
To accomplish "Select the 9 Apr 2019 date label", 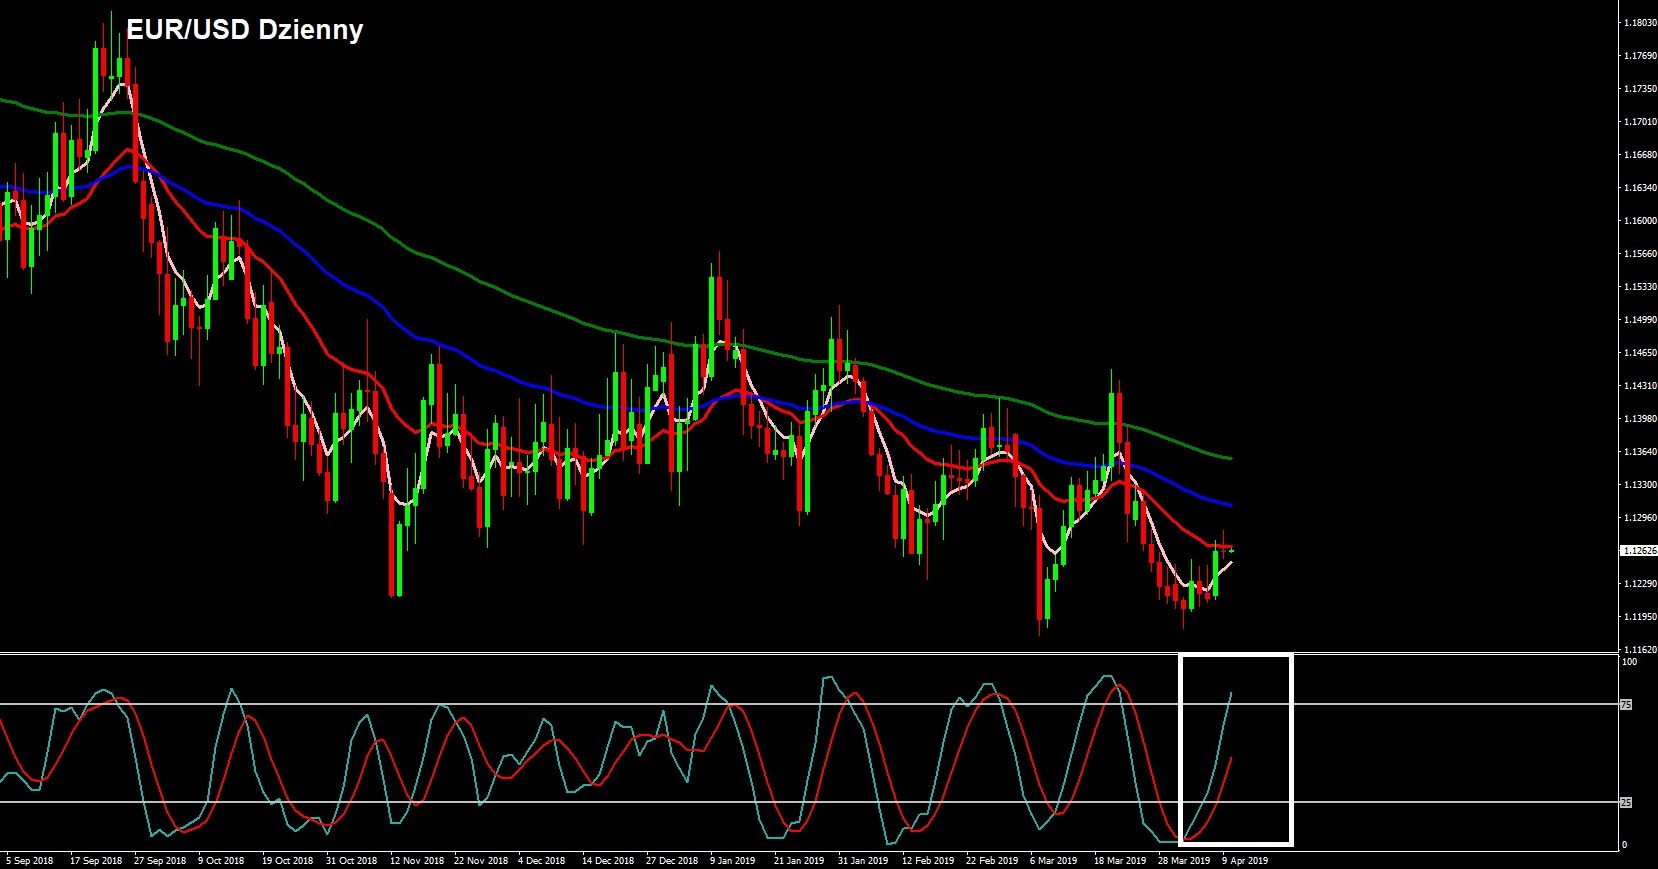I will pyautogui.click(x=1245, y=861).
